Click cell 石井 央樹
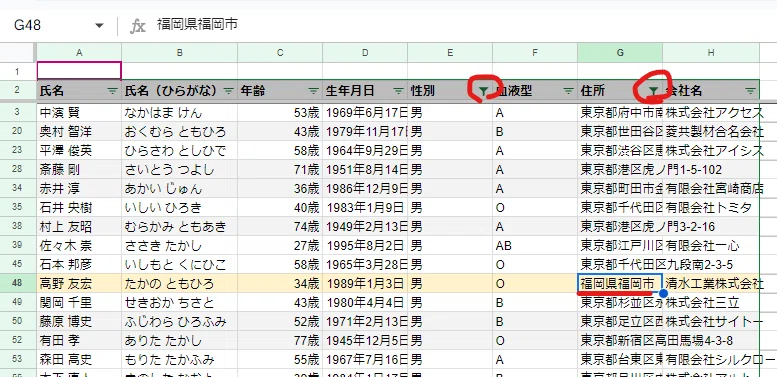The height and width of the screenshot is (377, 777). (x=79, y=208)
